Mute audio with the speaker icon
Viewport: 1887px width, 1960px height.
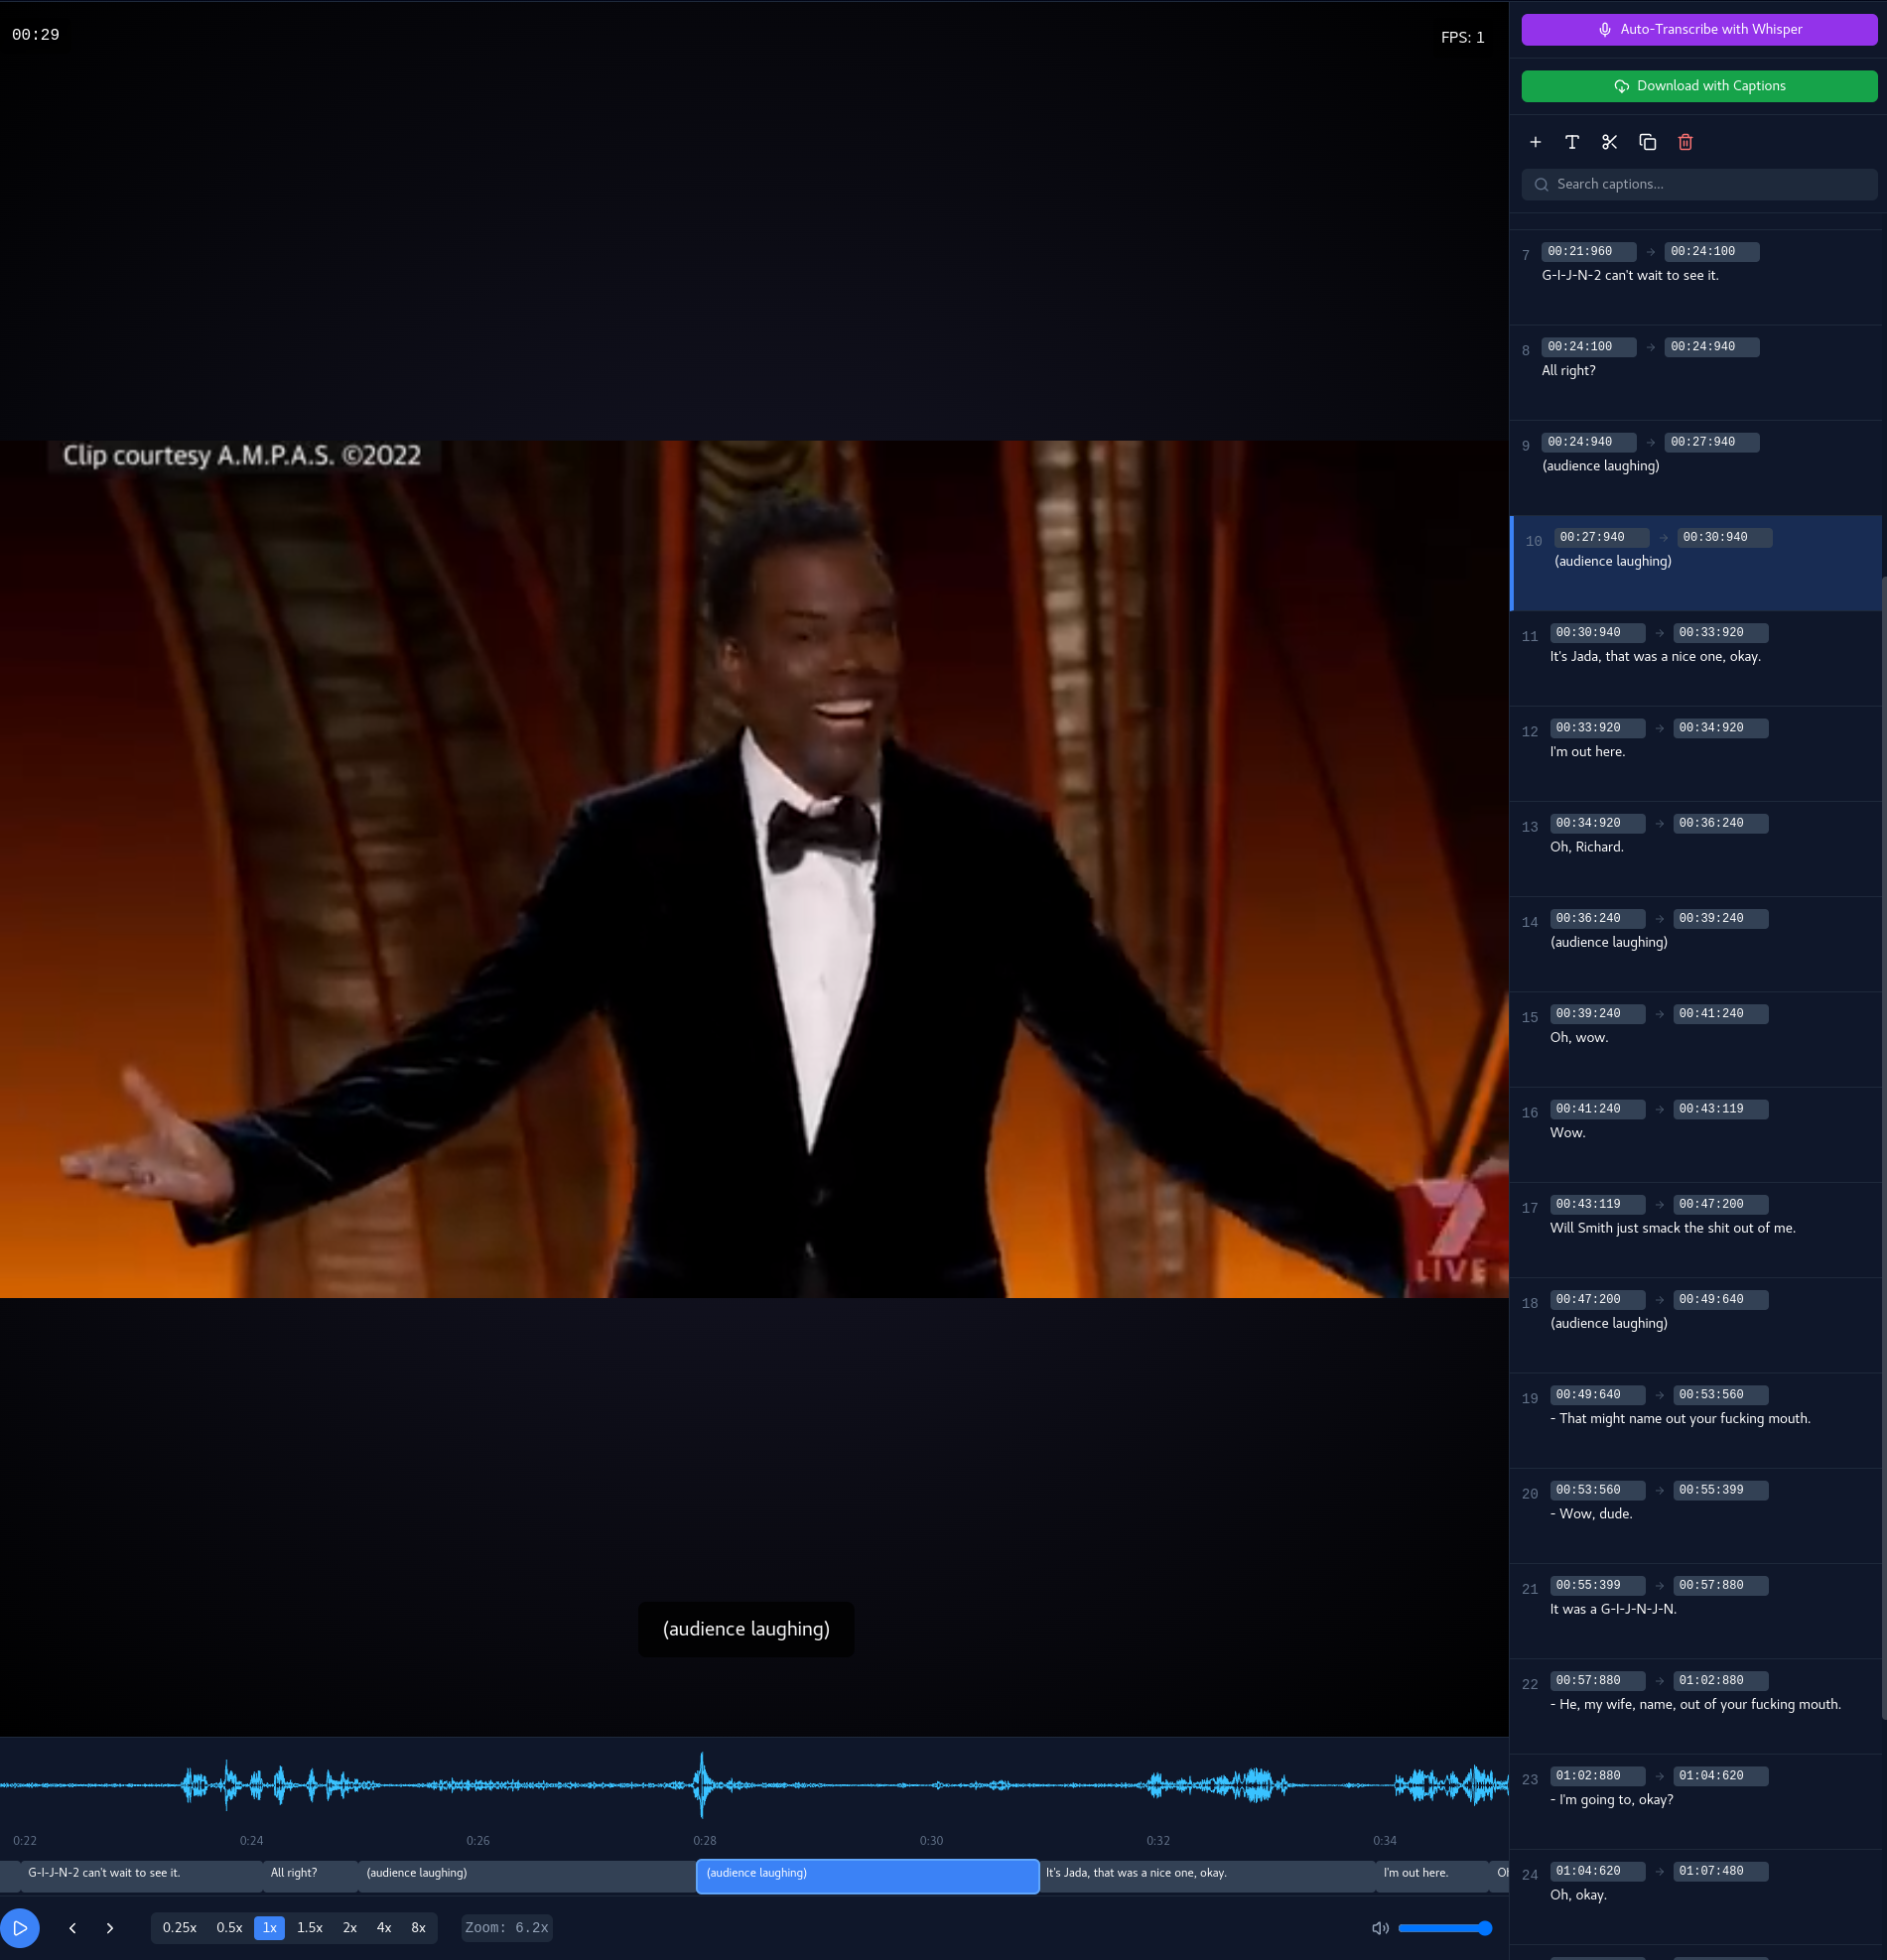[1380, 1928]
